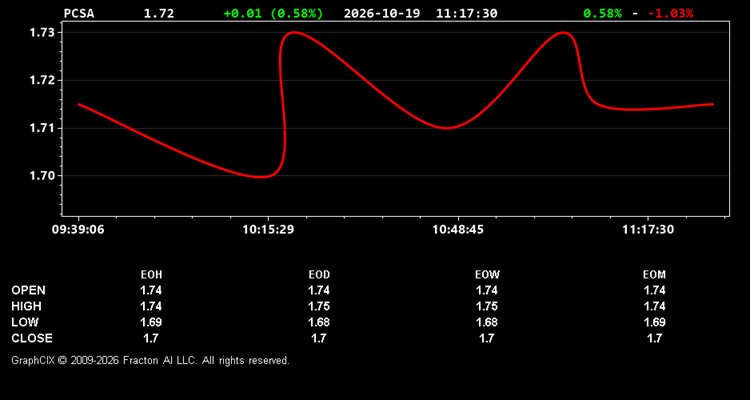Viewport: 750px width, 400px height.
Task: Click the PCSA ticker symbol
Action: 79,13
